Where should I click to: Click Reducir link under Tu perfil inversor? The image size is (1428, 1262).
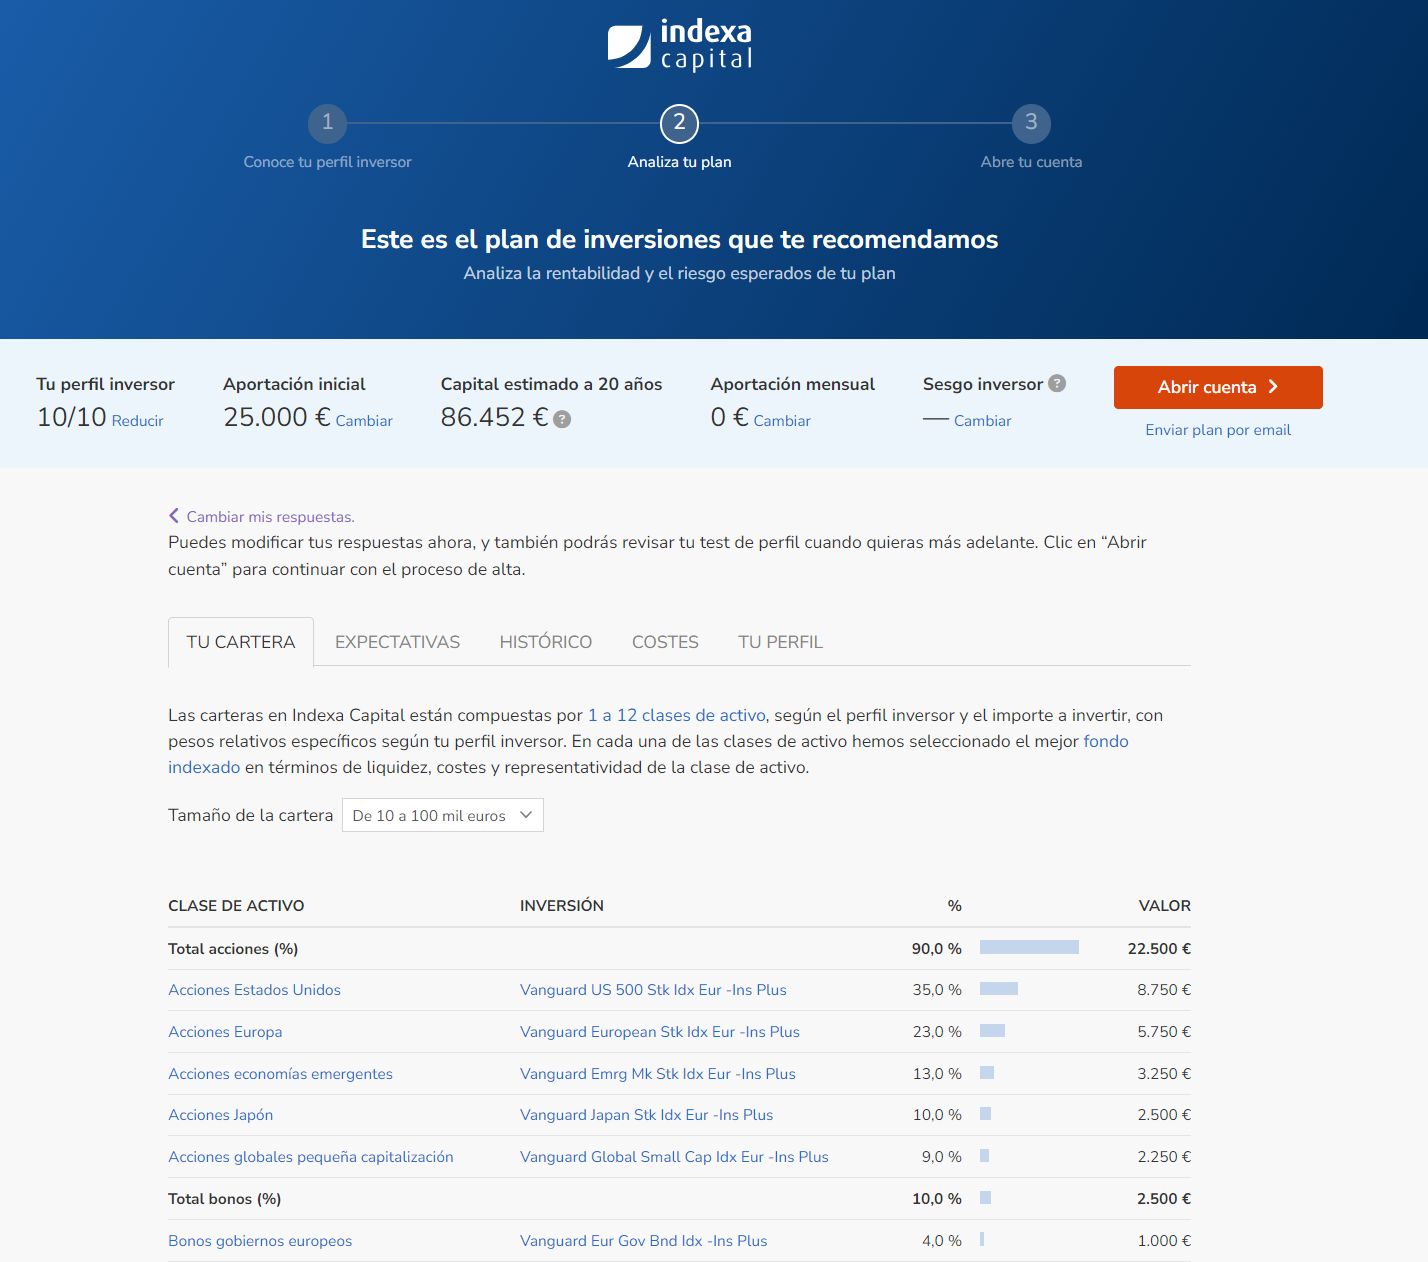(137, 421)
